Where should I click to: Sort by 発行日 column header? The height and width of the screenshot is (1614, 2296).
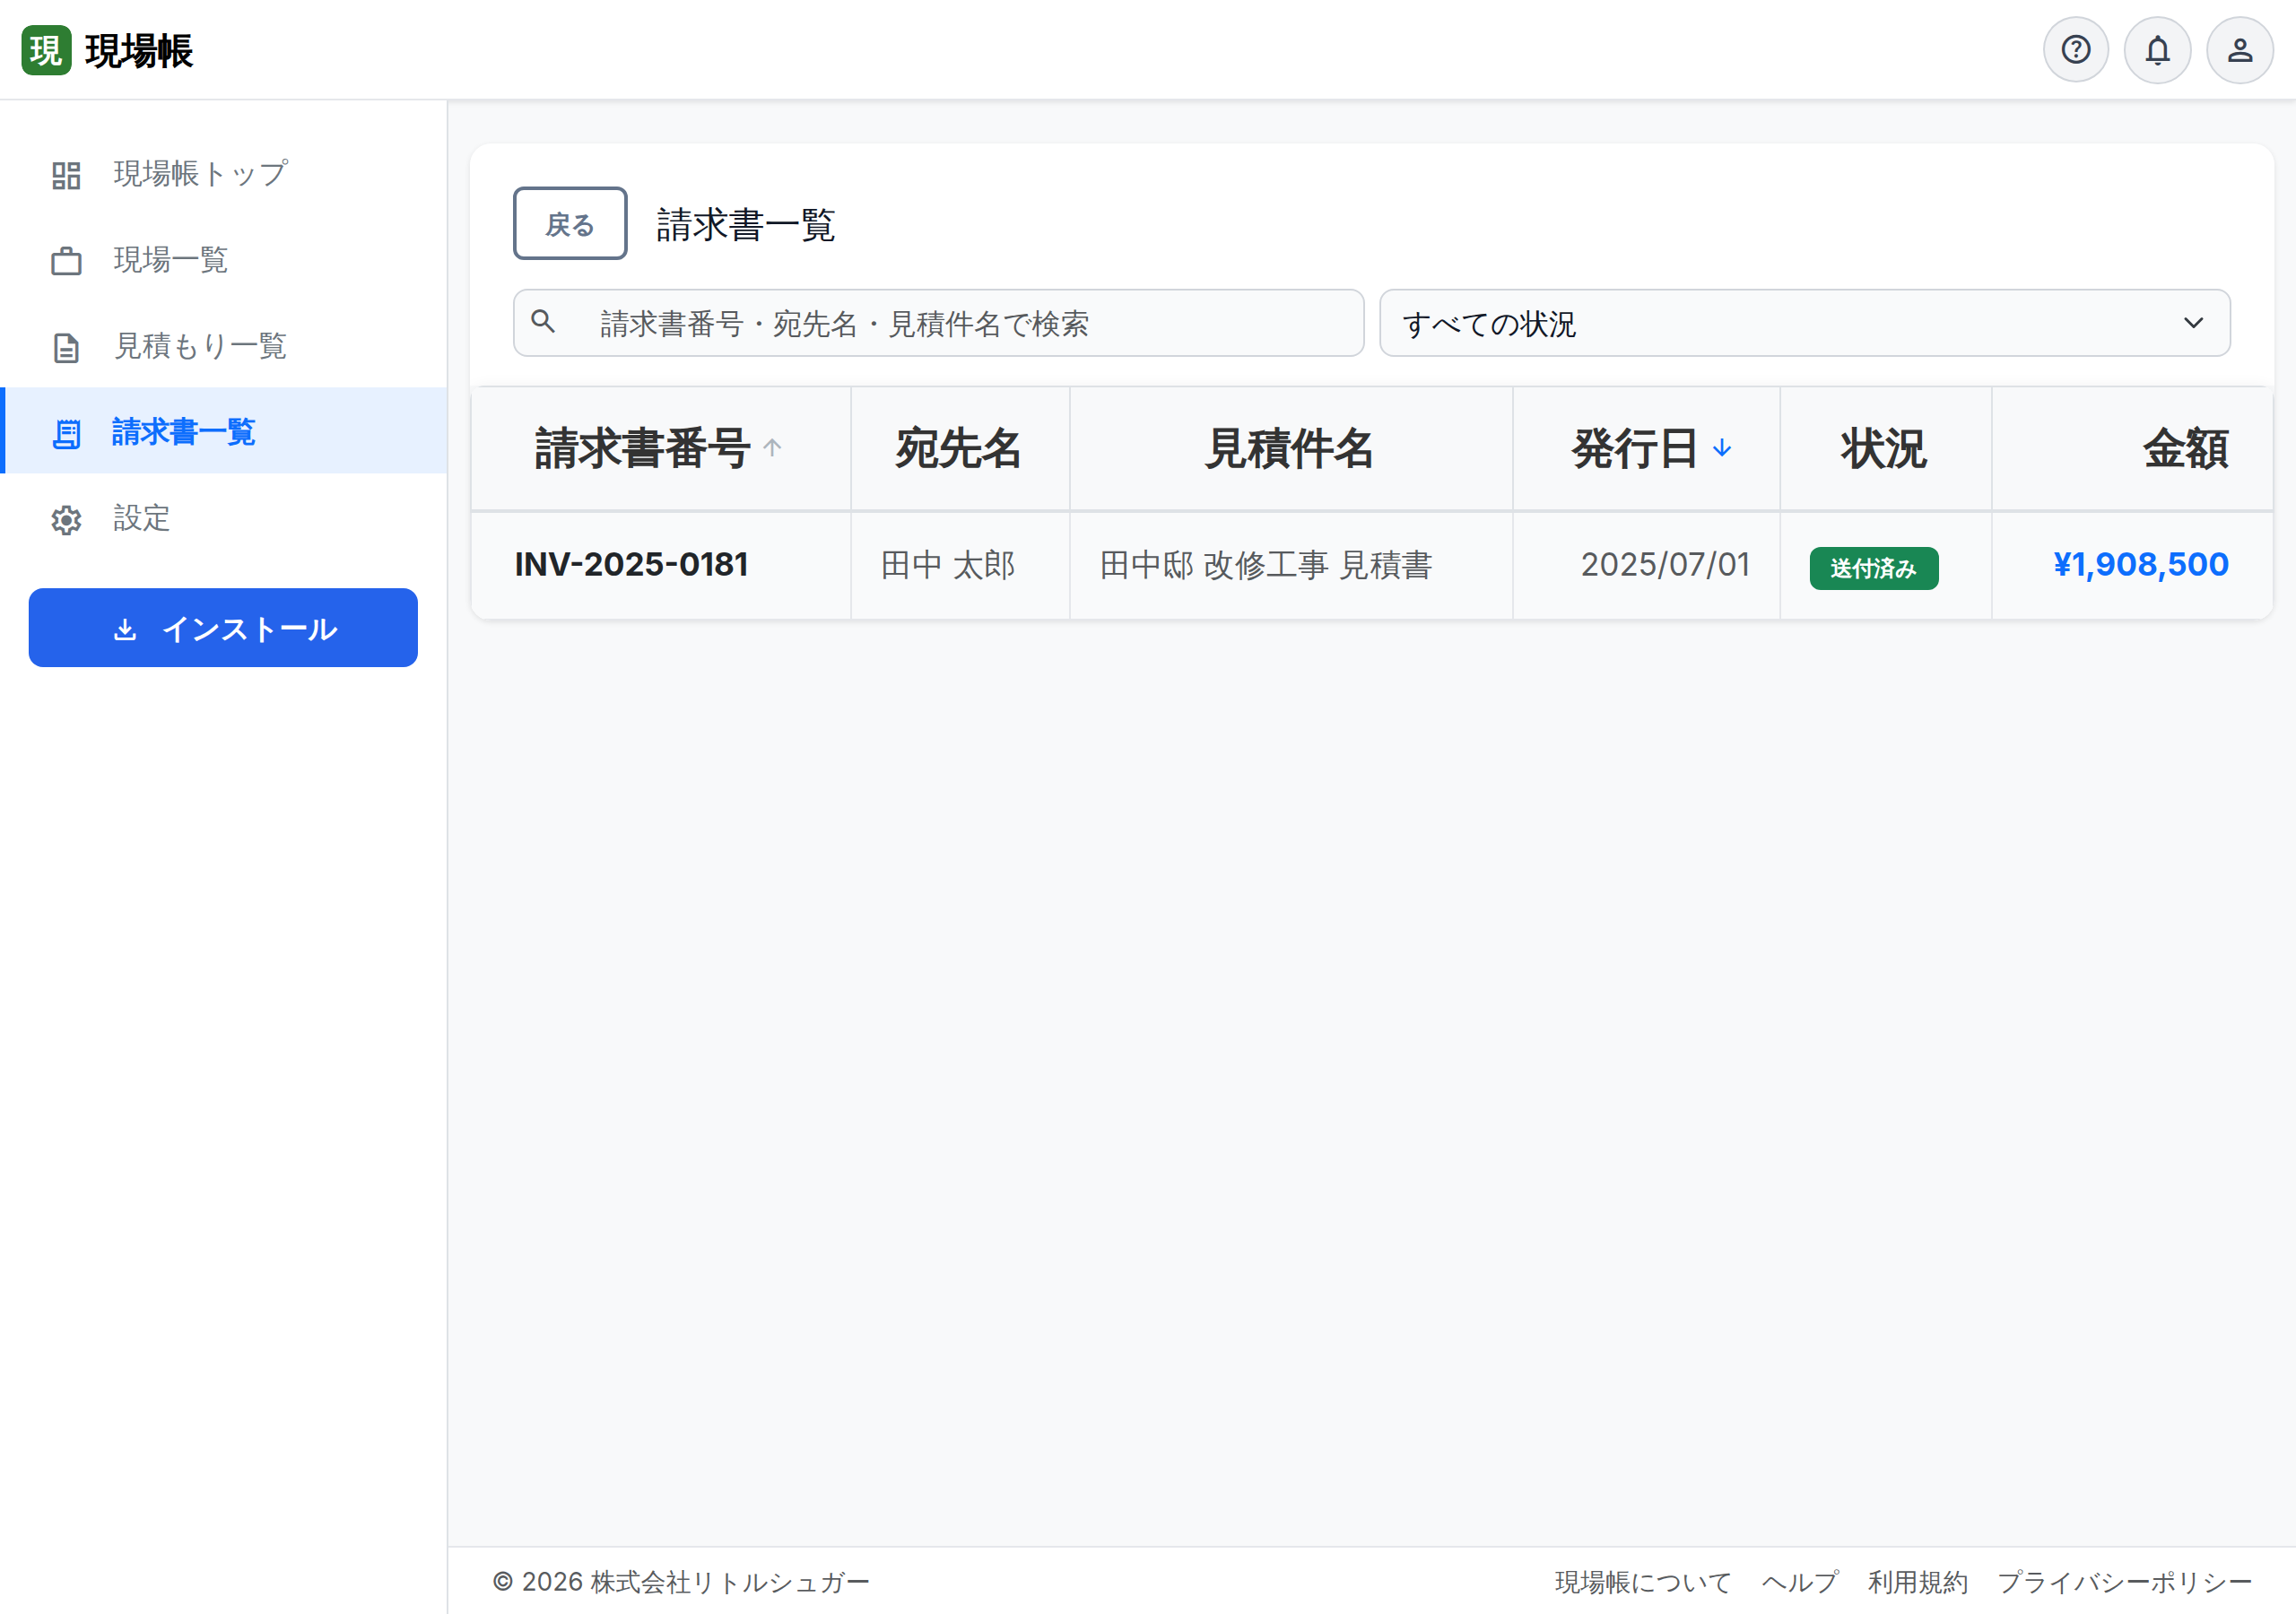coord(1646,448)
